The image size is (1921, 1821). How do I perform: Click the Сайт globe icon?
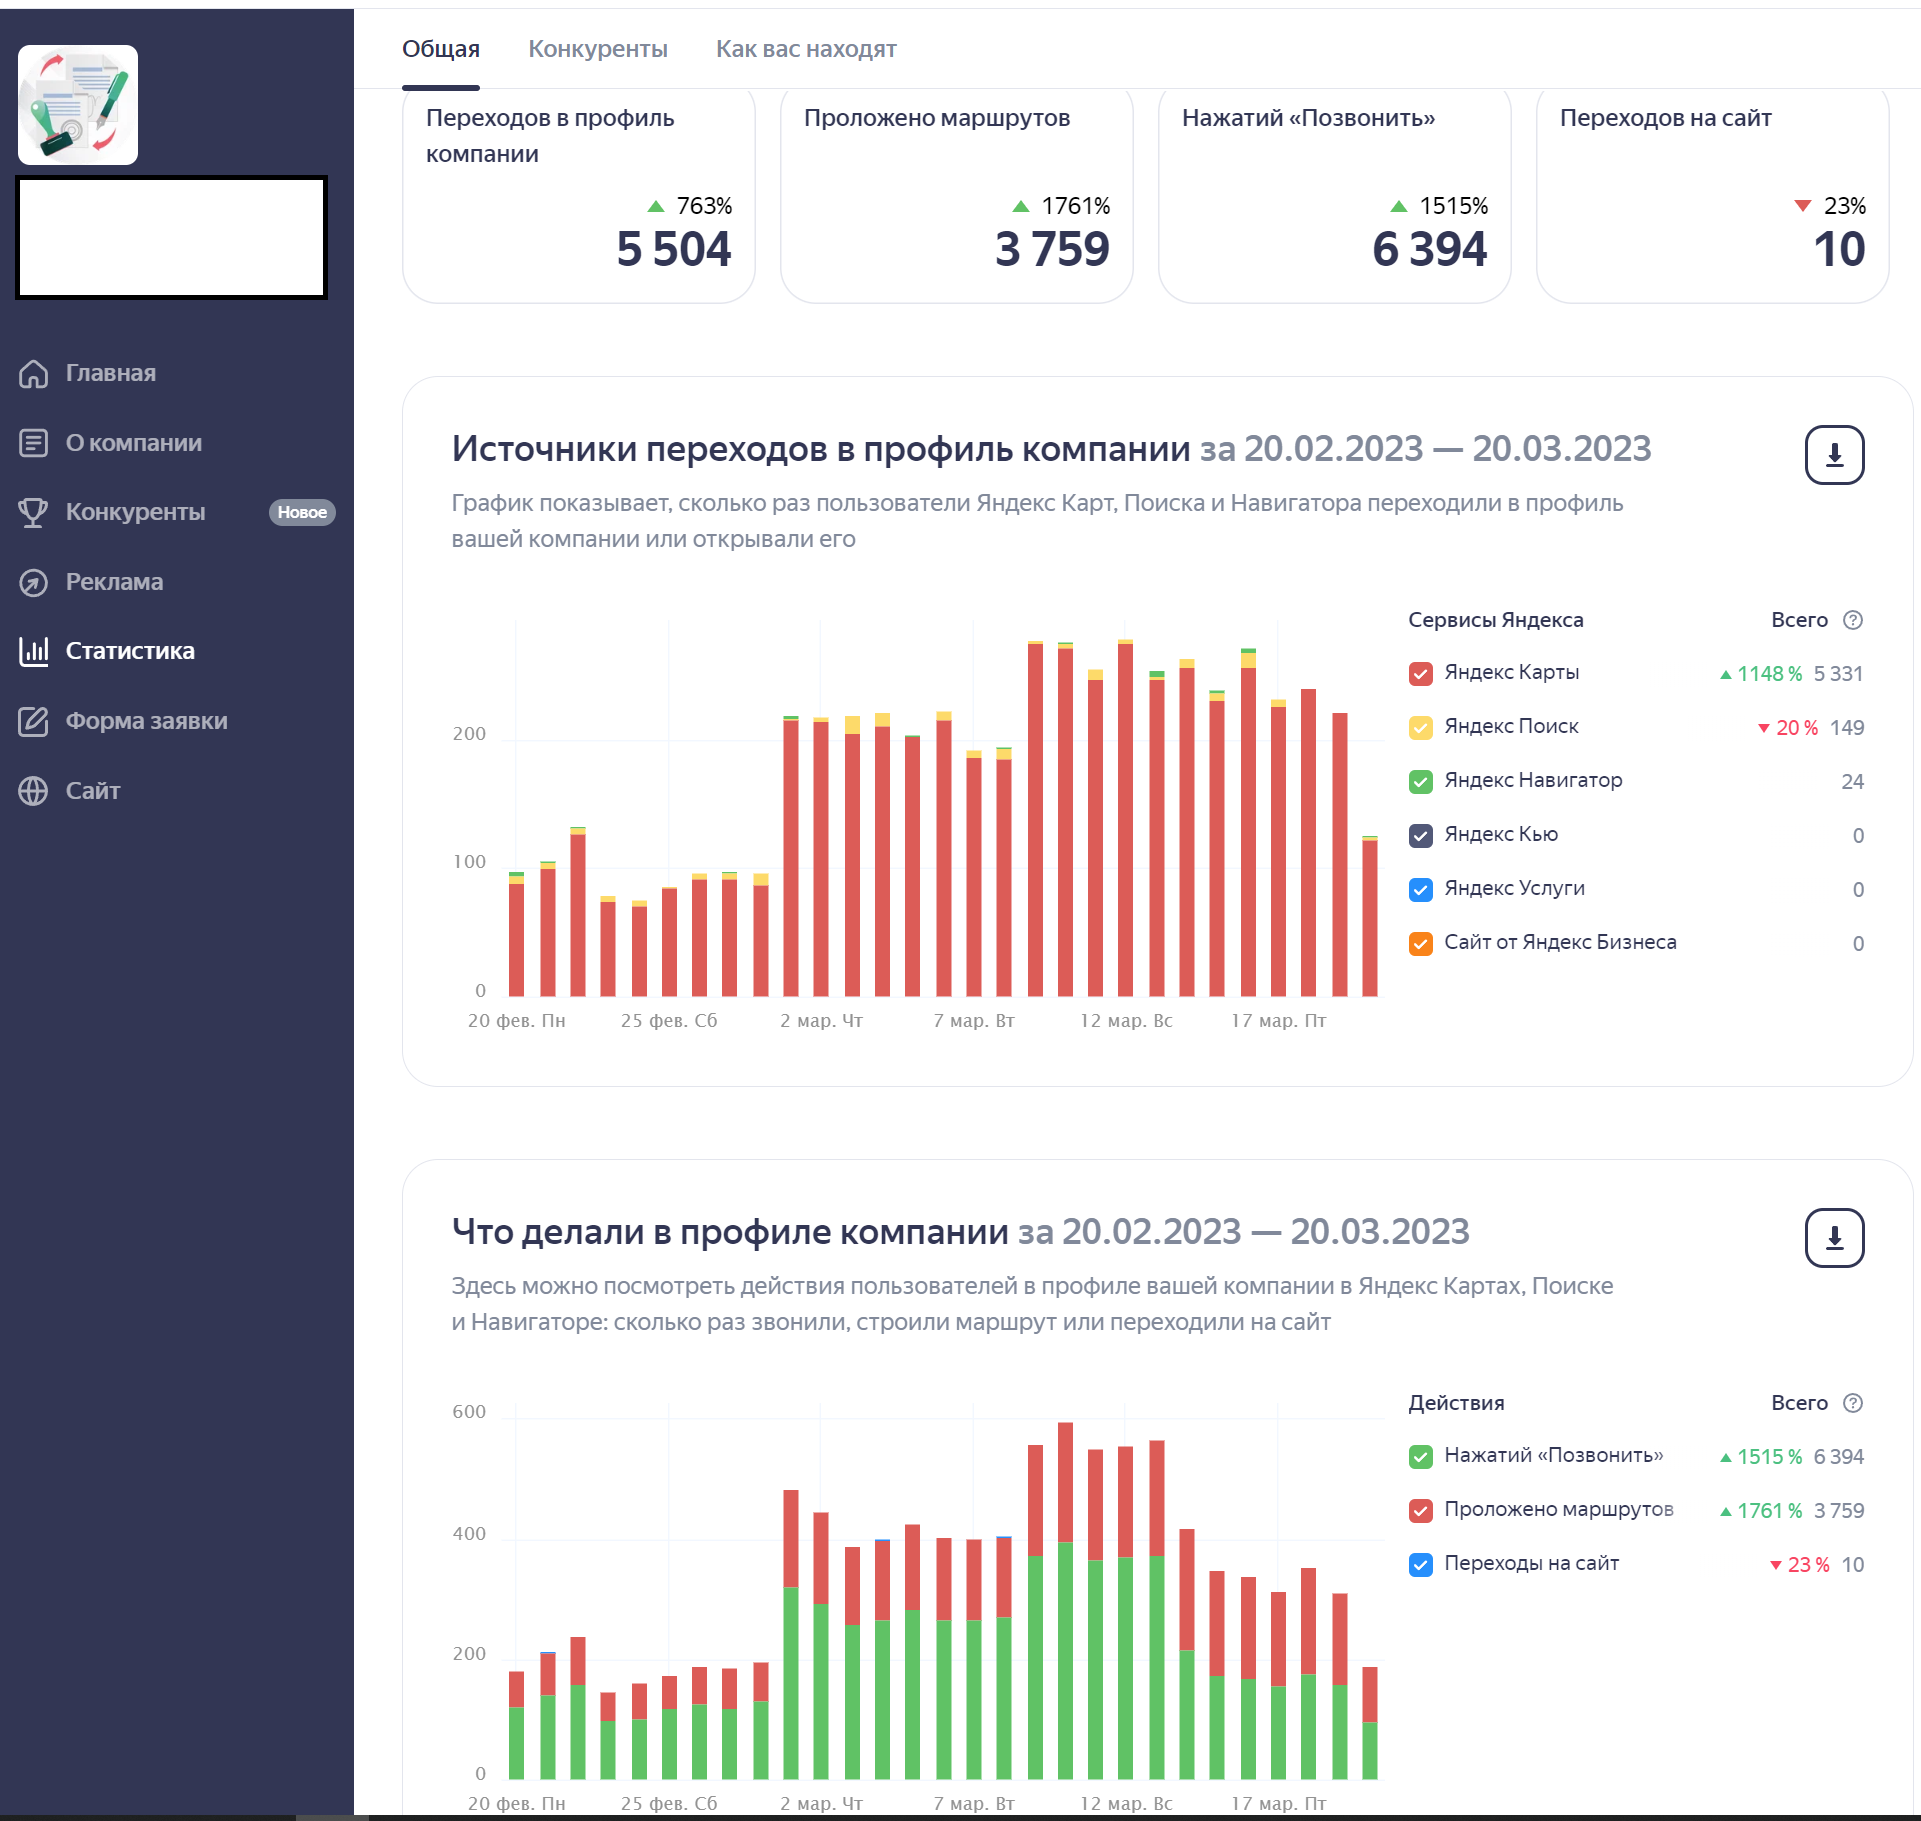[x=33, y=791]
